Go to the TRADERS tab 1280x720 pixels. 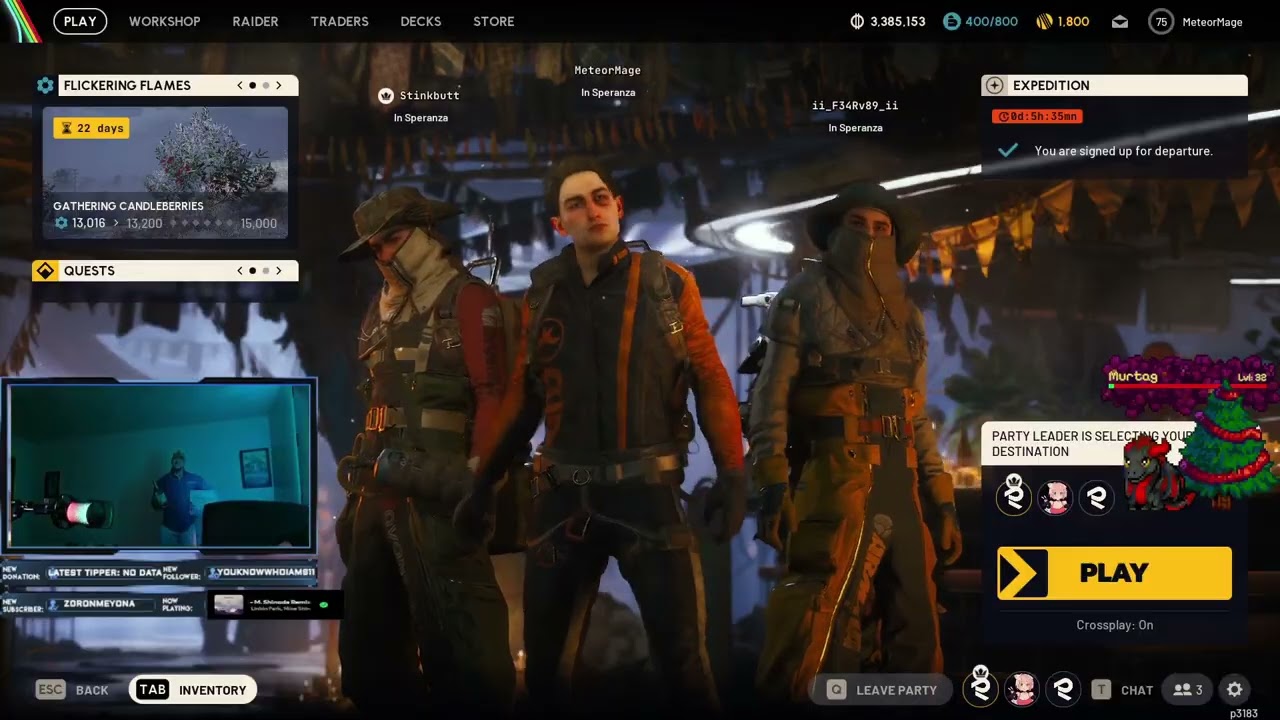(x=339, y=21)
